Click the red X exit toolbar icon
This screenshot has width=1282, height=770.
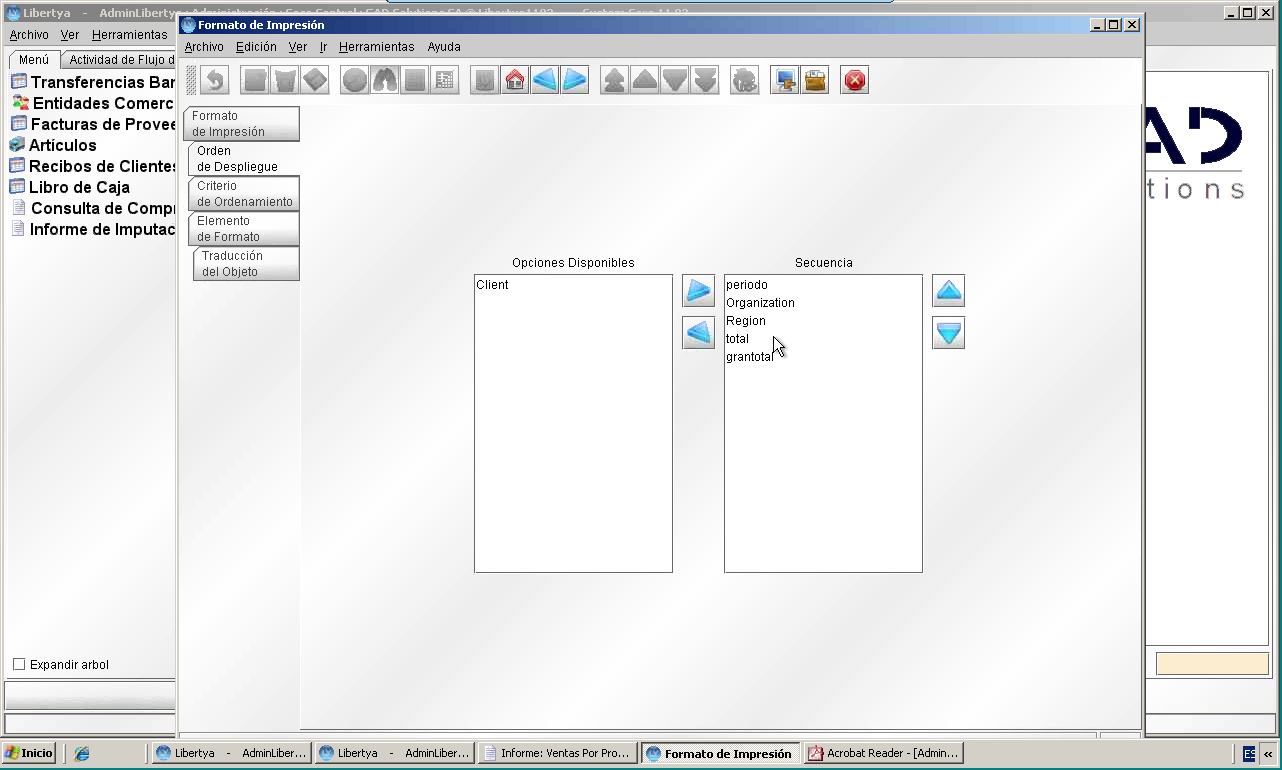pyautogui.click(x=855, y=80)
